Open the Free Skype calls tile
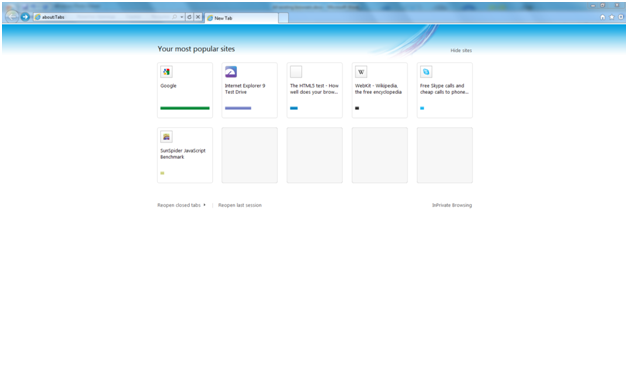The image size is (628, 378). click(445, 90)
